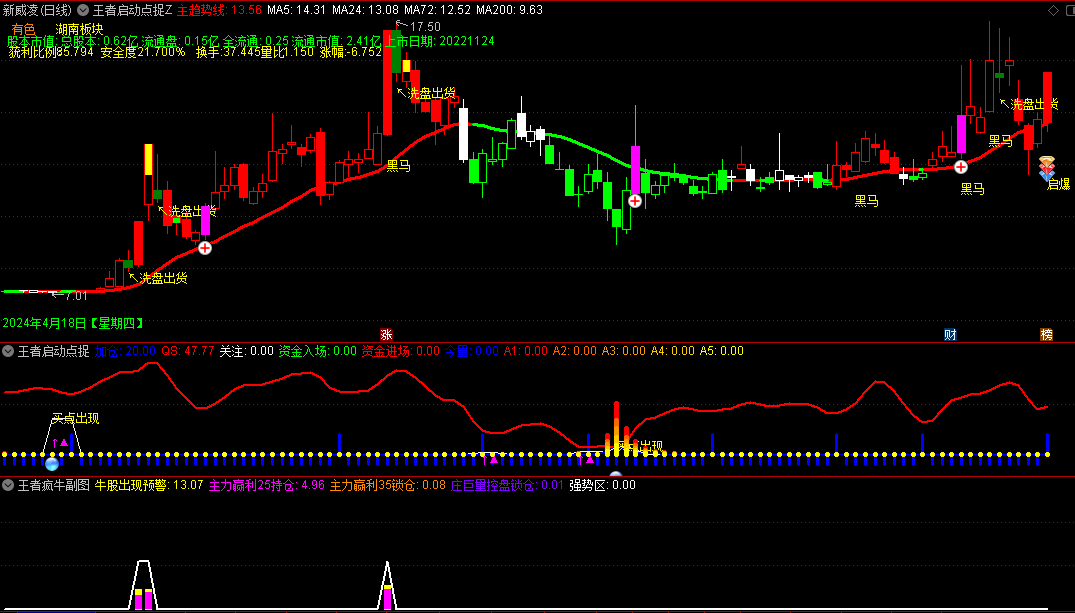The height and width of the screenshot is (613, 1075).
Task: Click the 资金进场: 0.00 value
Action: tap(400, 351)
